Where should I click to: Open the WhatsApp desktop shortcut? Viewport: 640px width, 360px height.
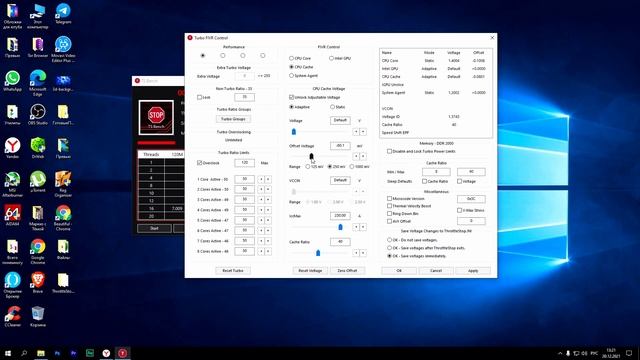pos(13,81)
